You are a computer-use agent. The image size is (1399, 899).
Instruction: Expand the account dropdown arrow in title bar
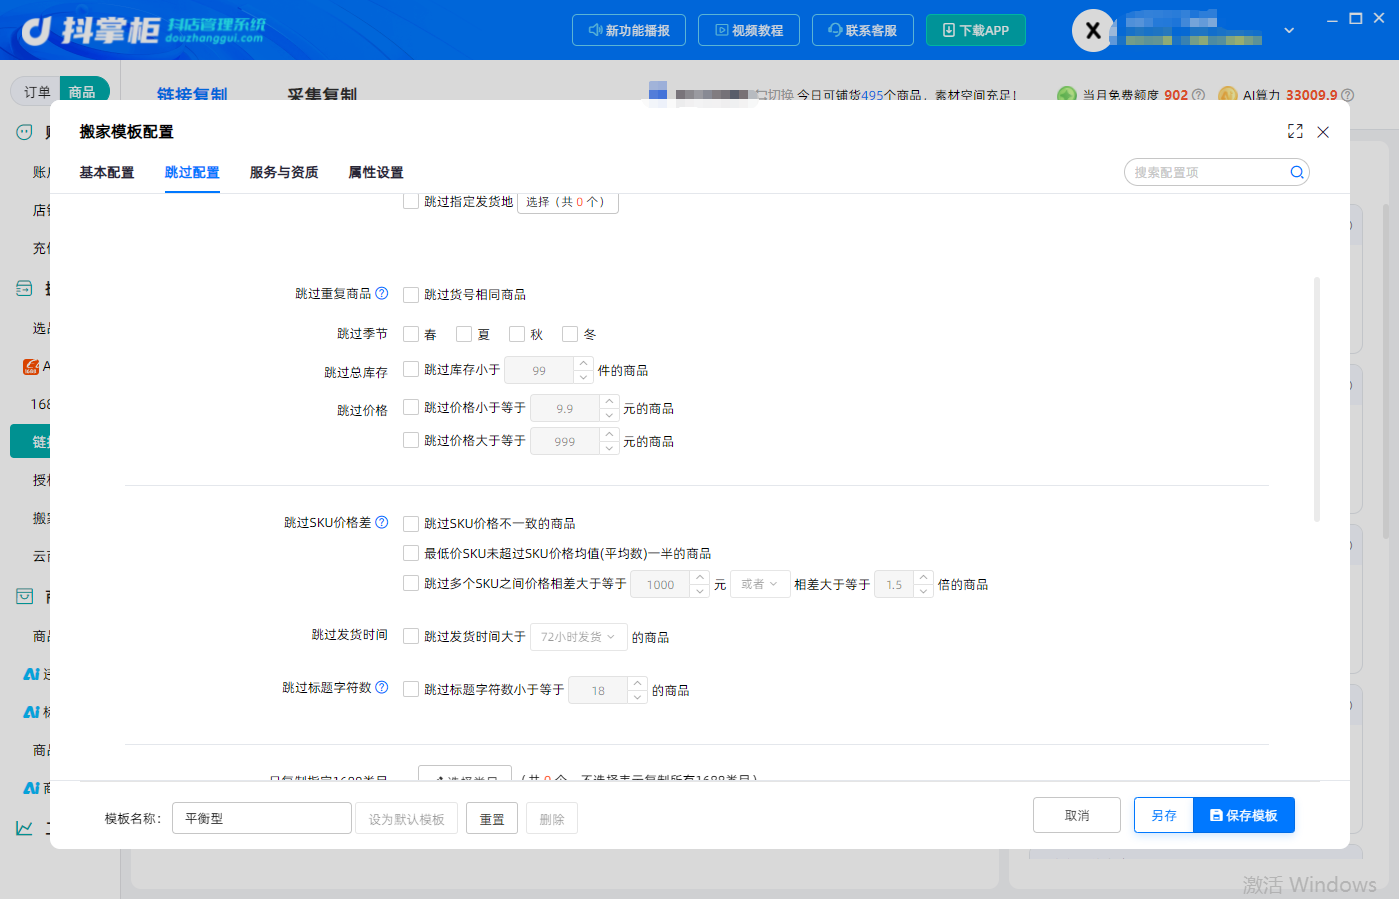pyautogui.click(x=1289, y=30)
